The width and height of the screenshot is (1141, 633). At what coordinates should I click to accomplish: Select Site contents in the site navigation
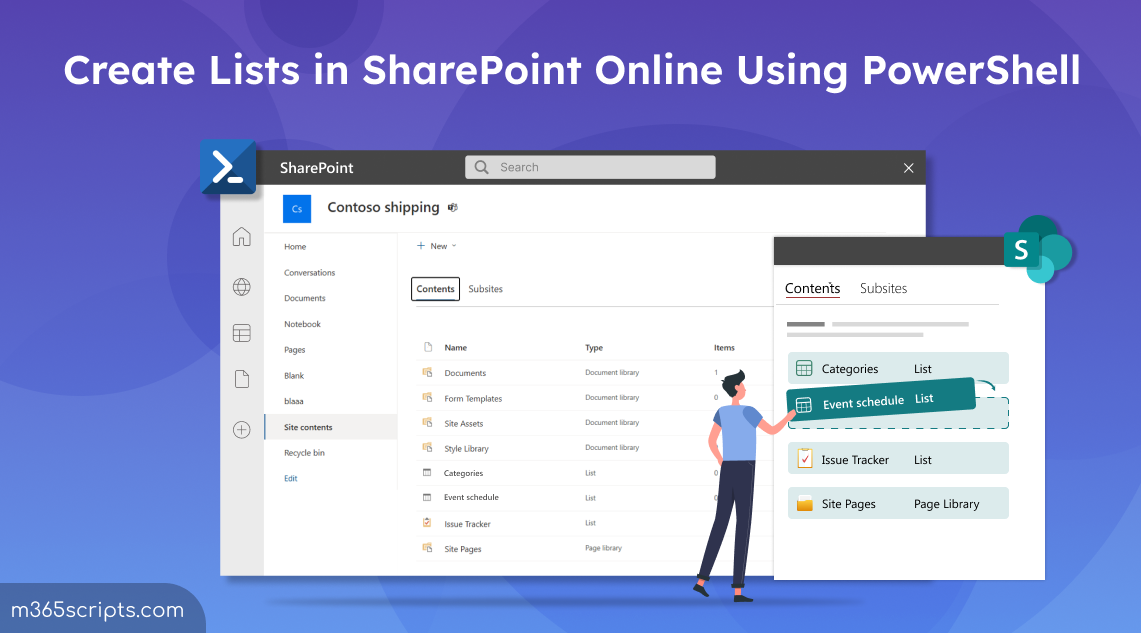click(x=331, y=427)
